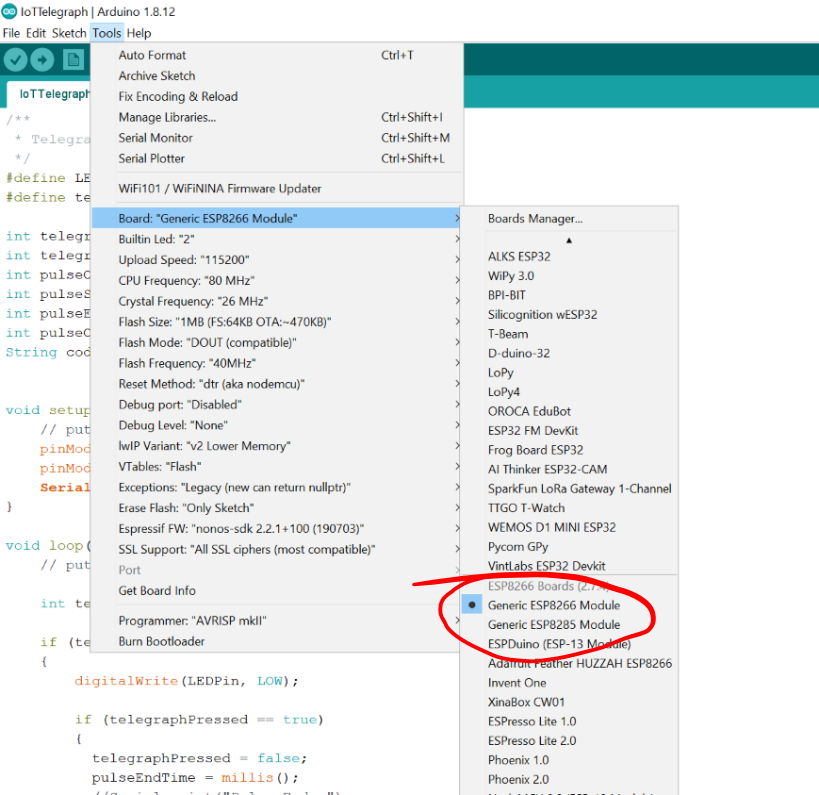Expand the Board: Generic ESP8266 Module submenu
The height and width of the screenshot is (795, 819).
(277, 218)
